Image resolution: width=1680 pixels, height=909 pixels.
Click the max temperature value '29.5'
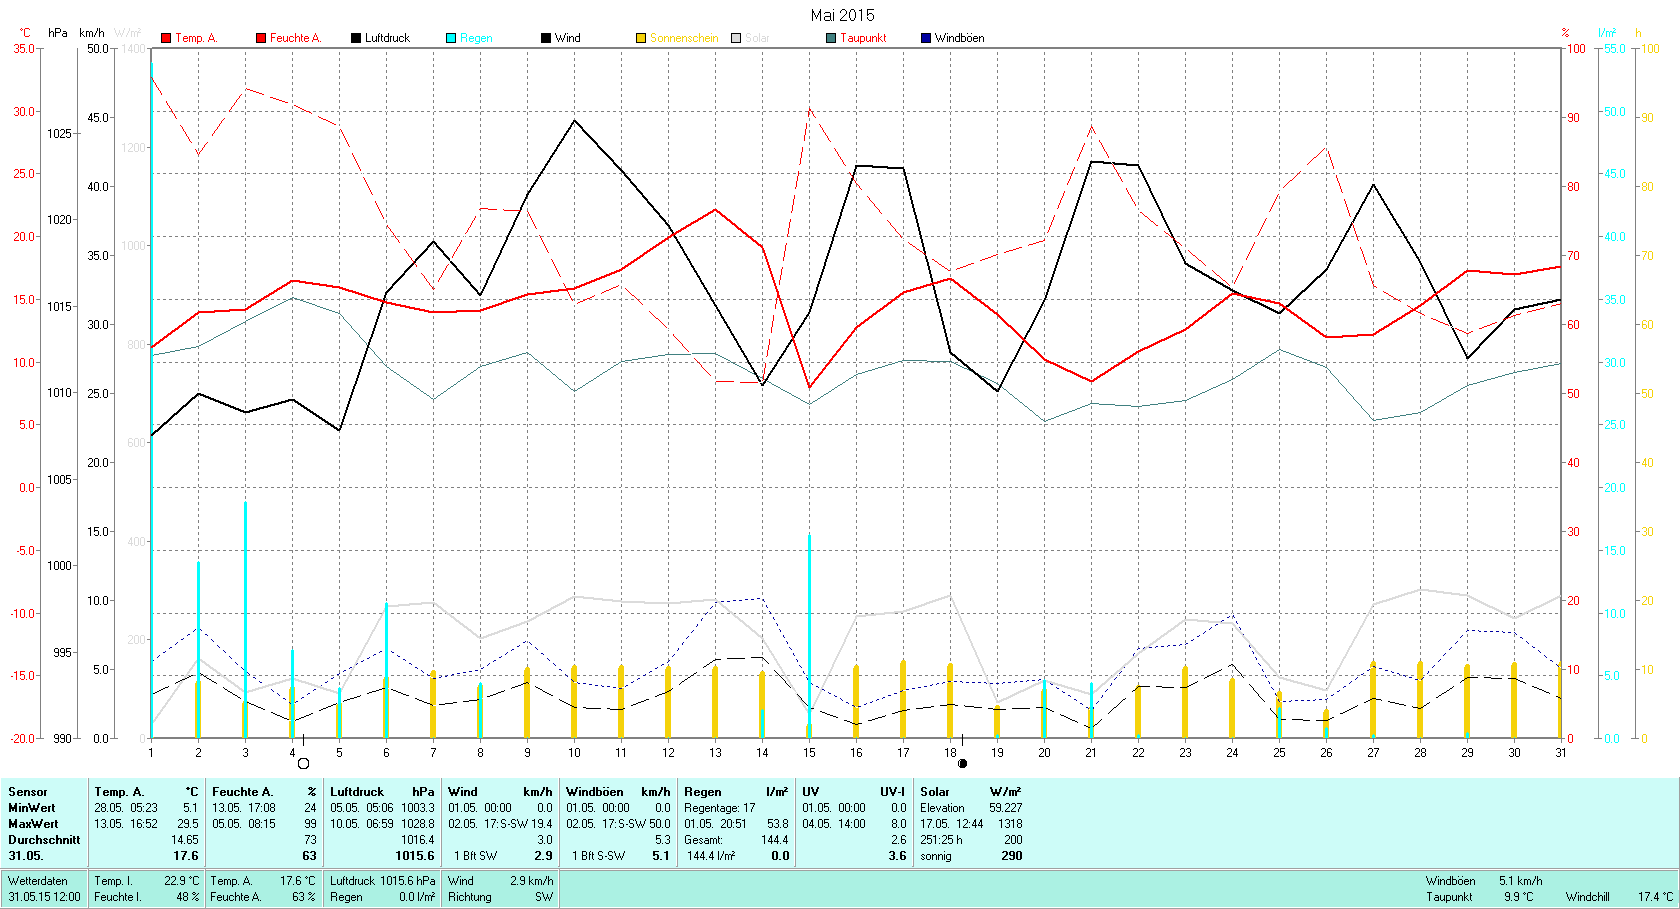(x=188, y=824)
